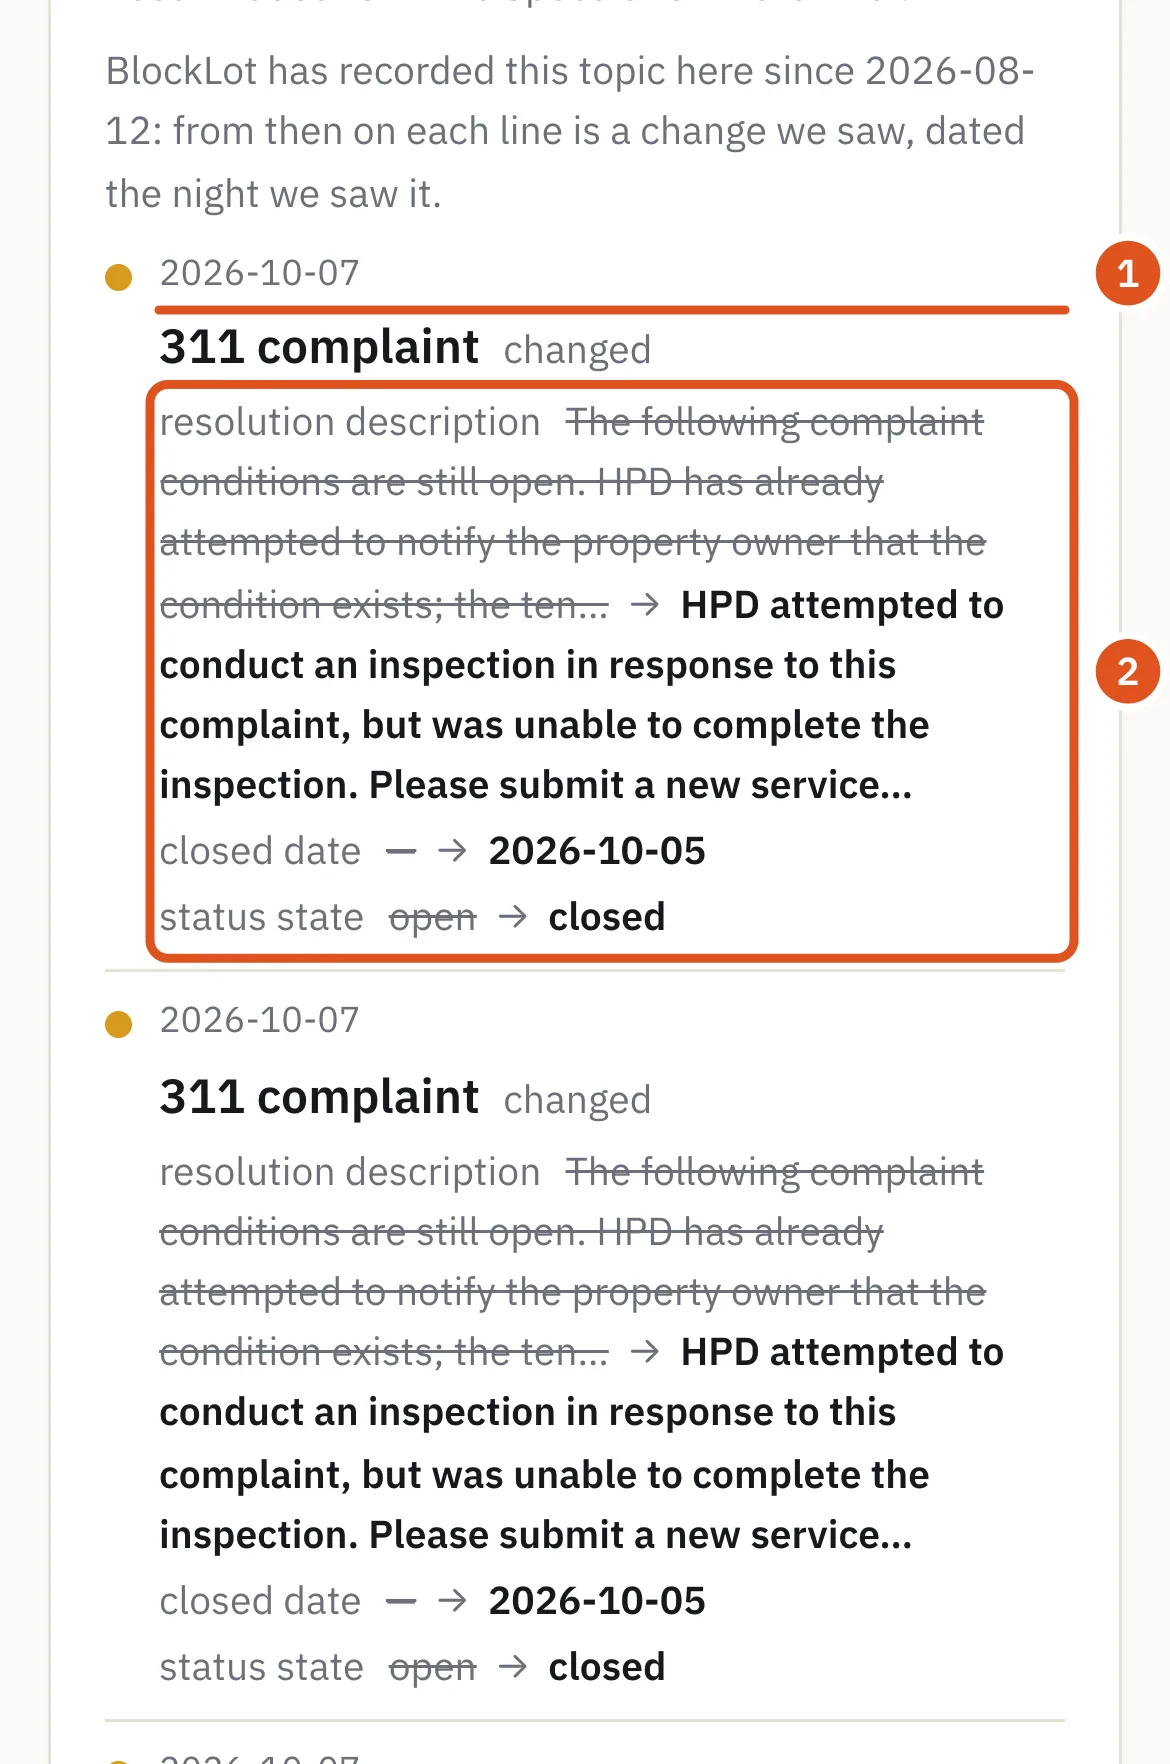Click the changed label in the first entry

pos(577,351)
